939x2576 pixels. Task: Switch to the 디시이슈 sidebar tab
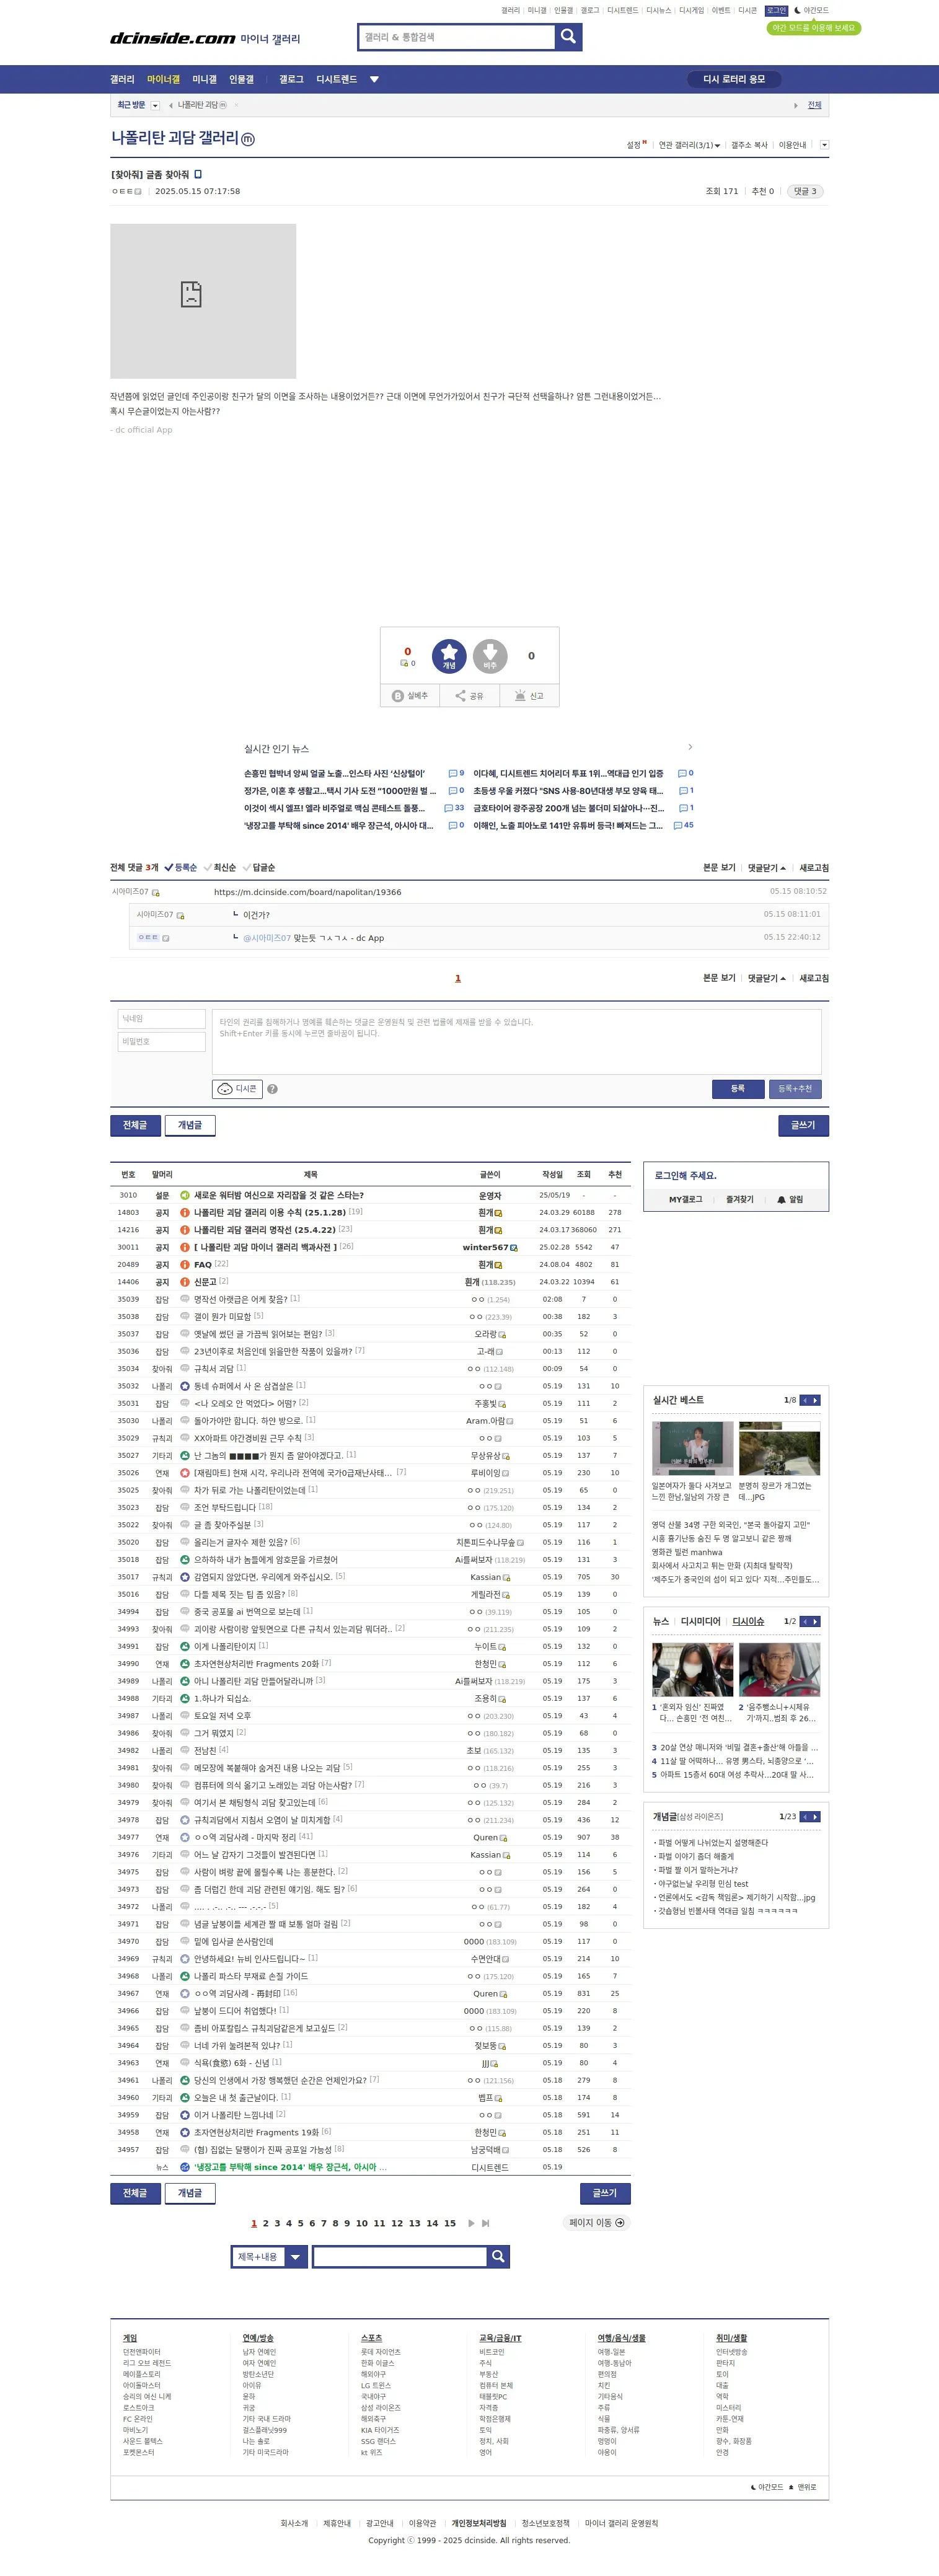(748, 1621)
